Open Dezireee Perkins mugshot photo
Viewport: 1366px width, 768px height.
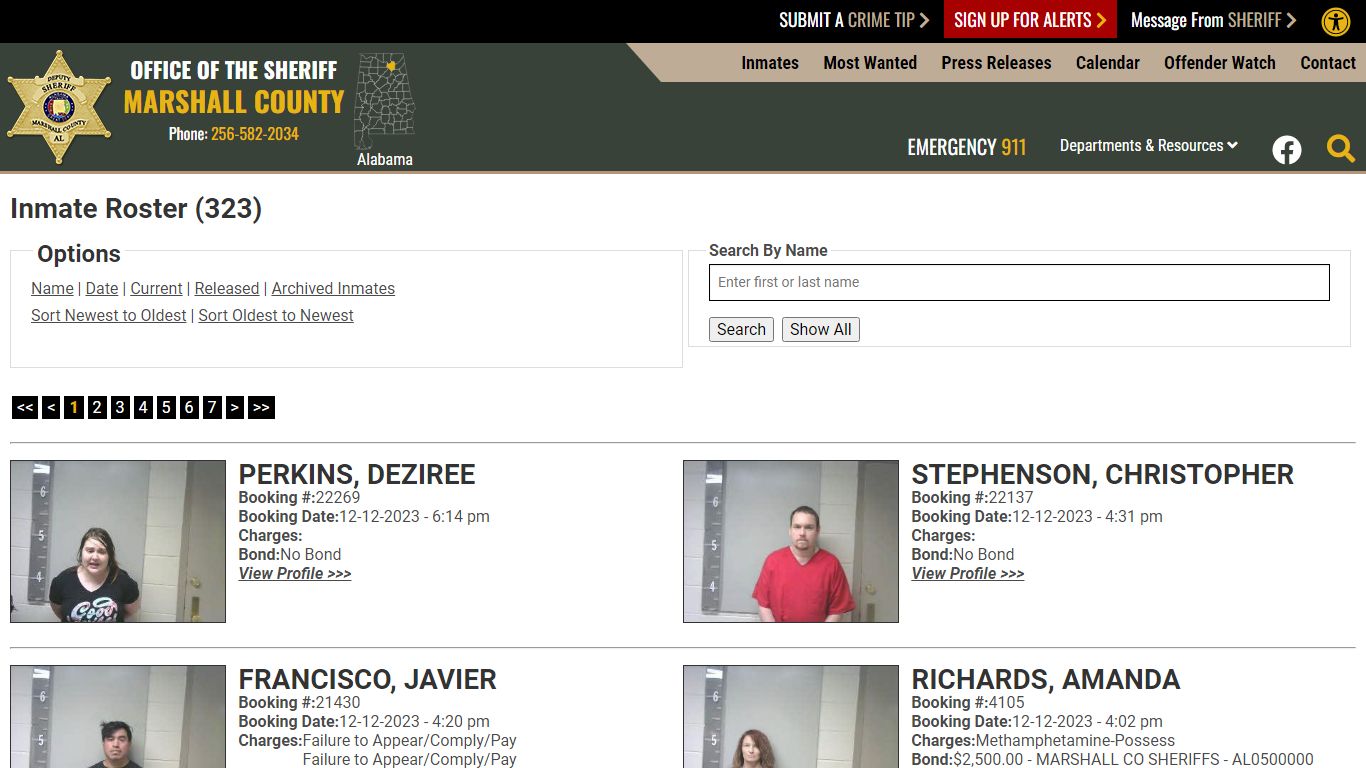118,541
